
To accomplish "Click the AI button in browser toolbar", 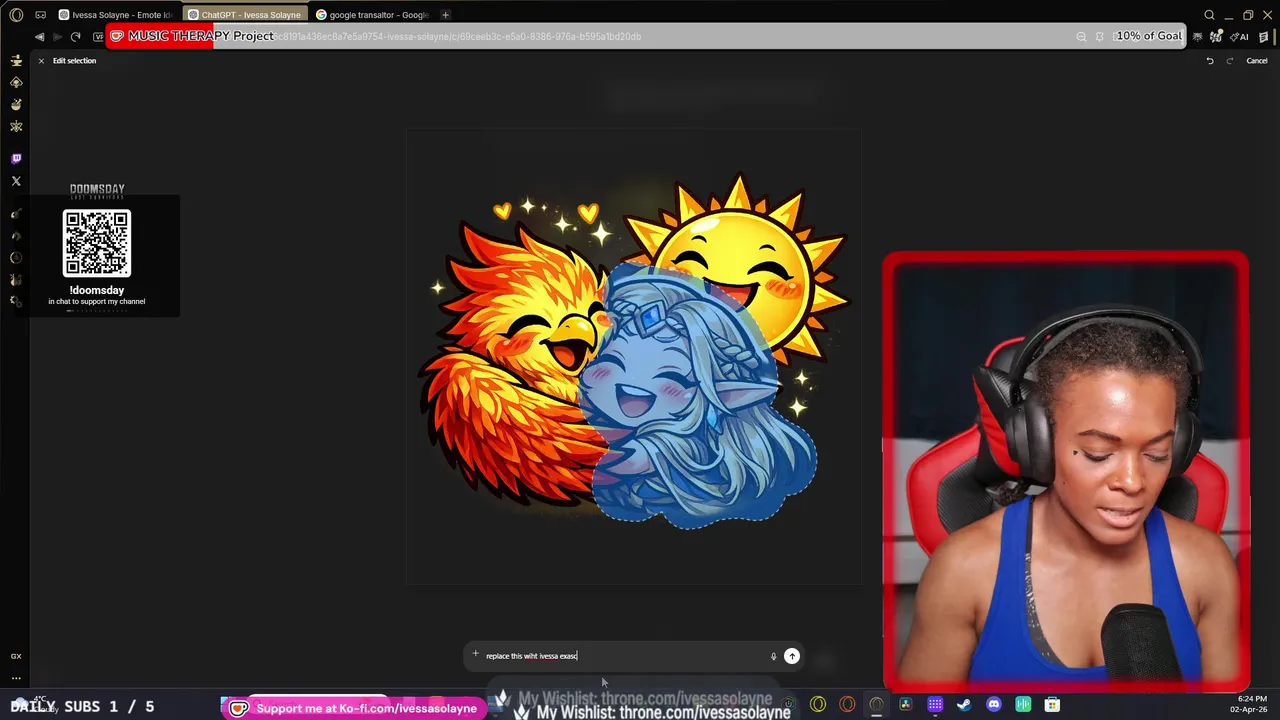I will (1240, 37).
